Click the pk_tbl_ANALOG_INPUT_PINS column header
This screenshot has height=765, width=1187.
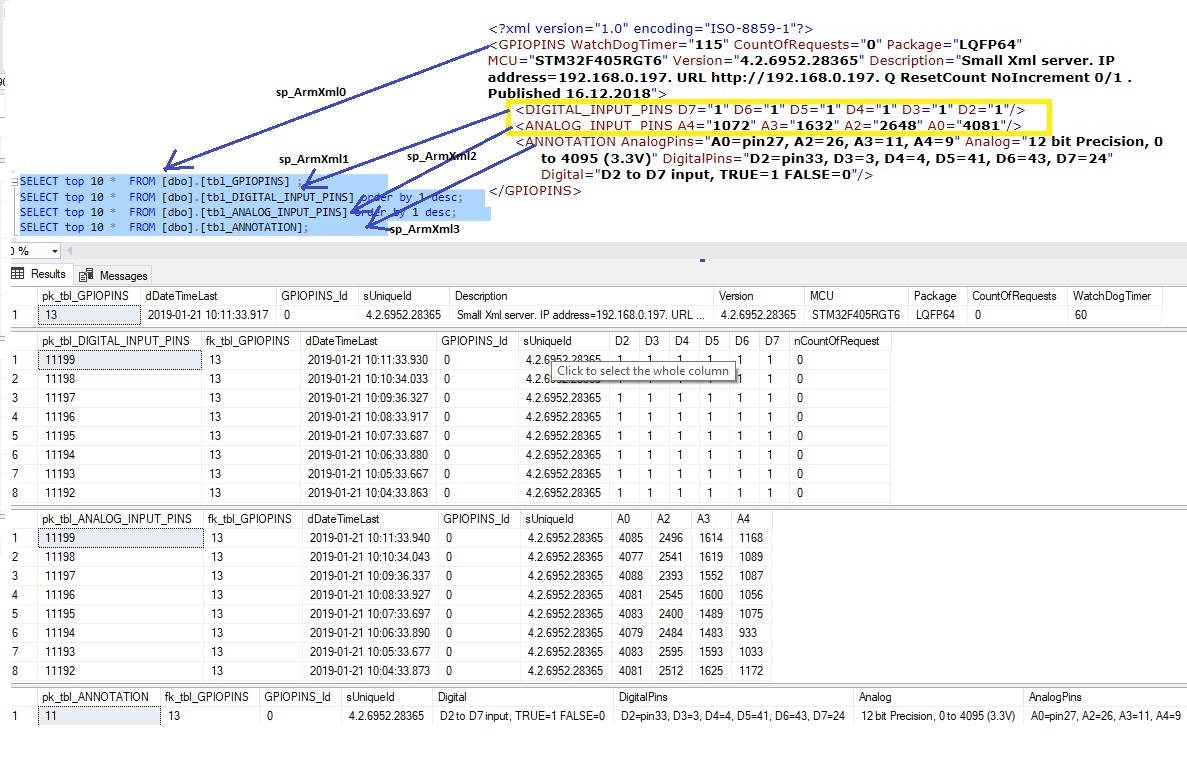(x=116, y=519)
